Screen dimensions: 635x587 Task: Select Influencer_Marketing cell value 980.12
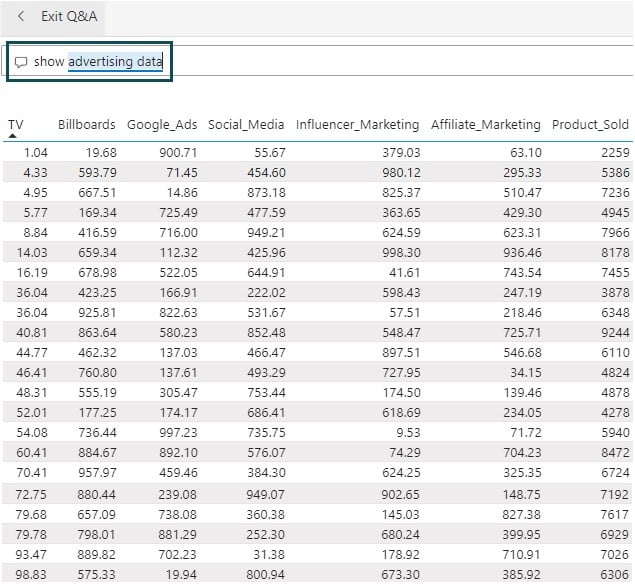(x=401, y=173)
